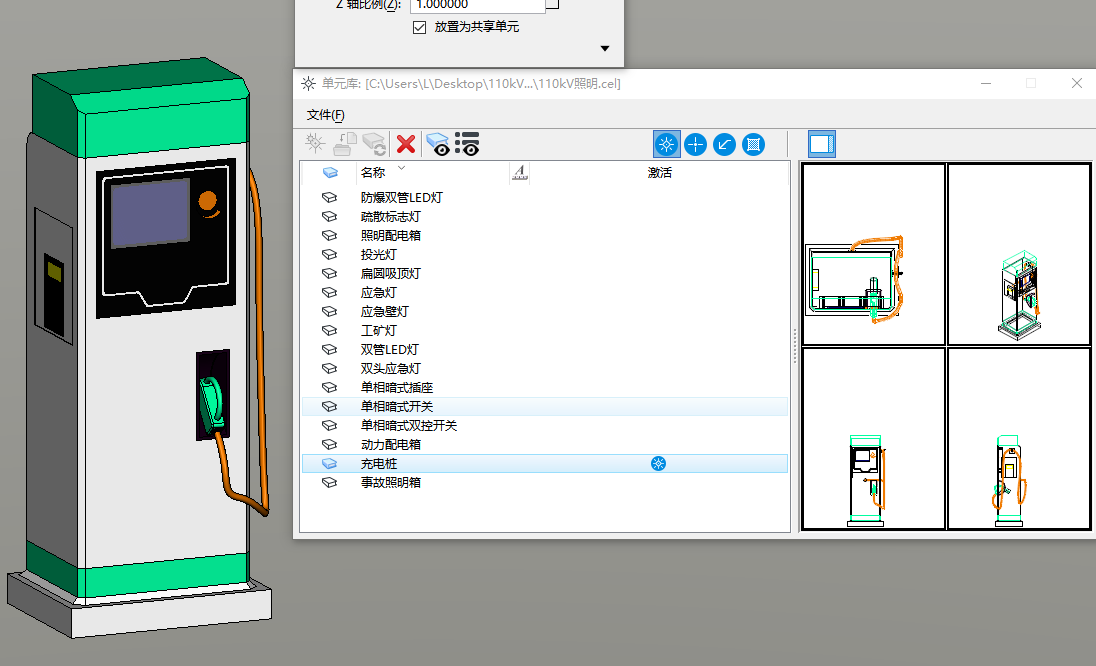The image size is (1096, 666).
Task: Select the active placement cell button
Action: point(666,145)
